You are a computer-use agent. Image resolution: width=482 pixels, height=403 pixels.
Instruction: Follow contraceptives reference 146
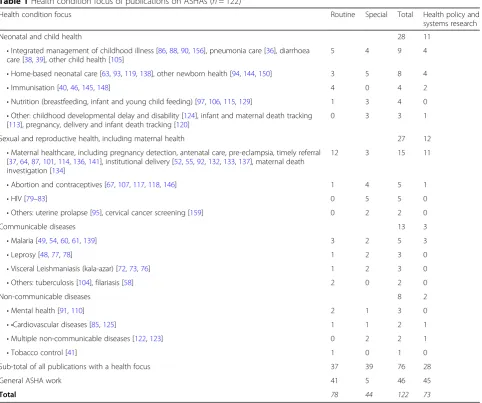click(x=169, y=185)
